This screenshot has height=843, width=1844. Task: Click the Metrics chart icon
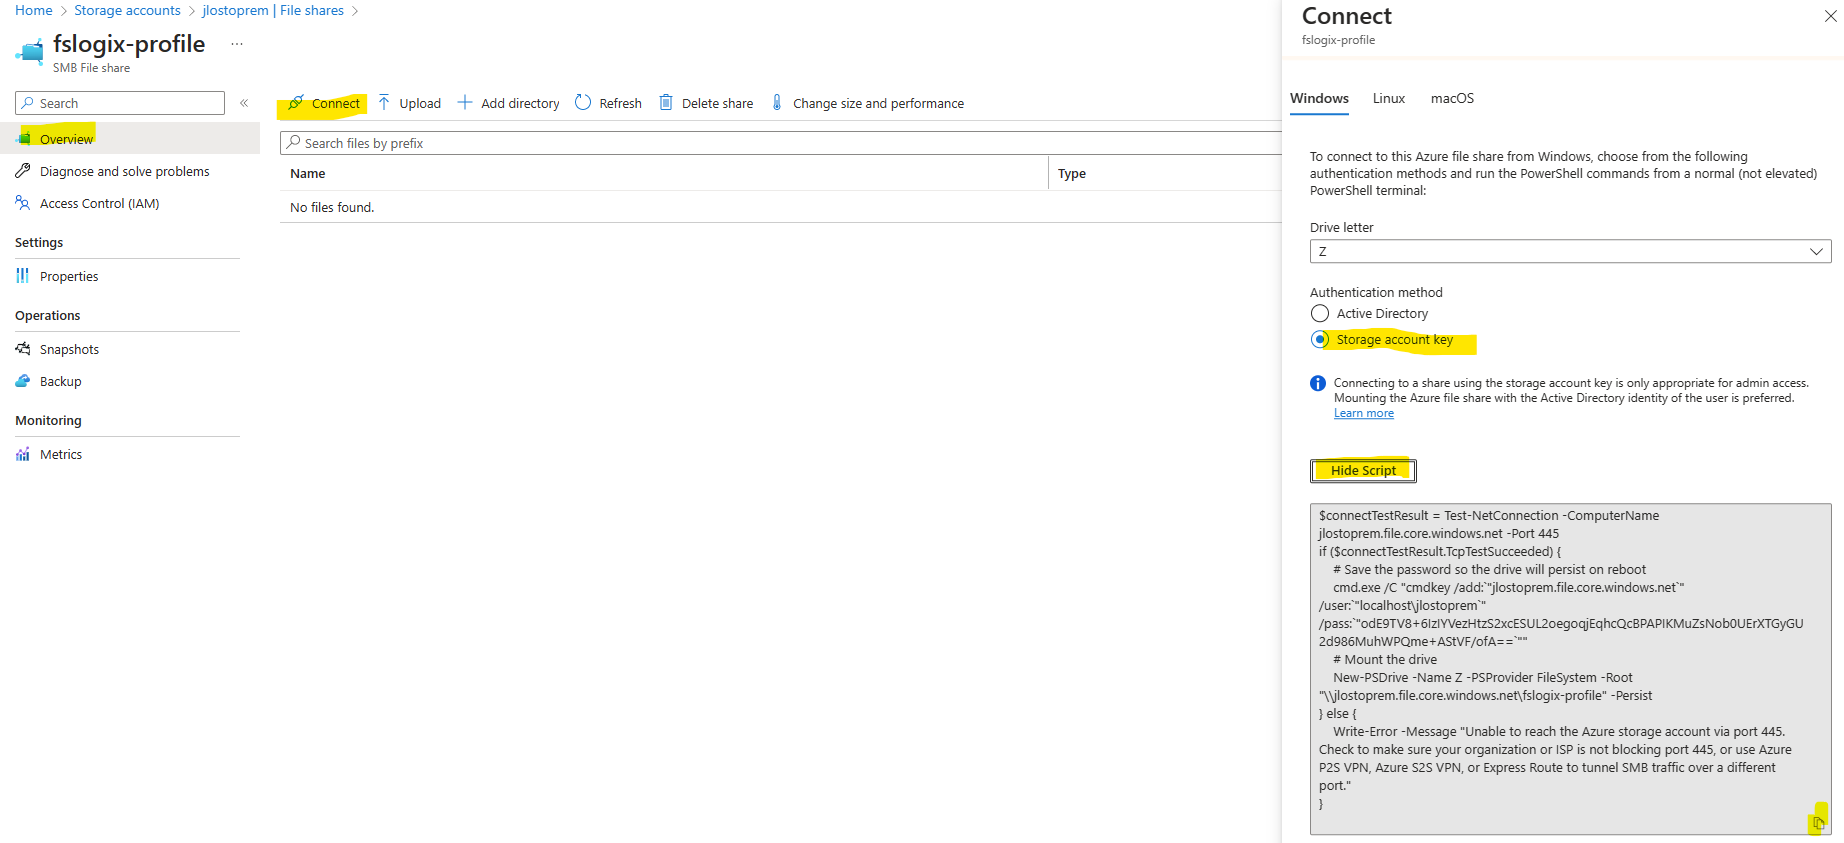pos(23,454)
